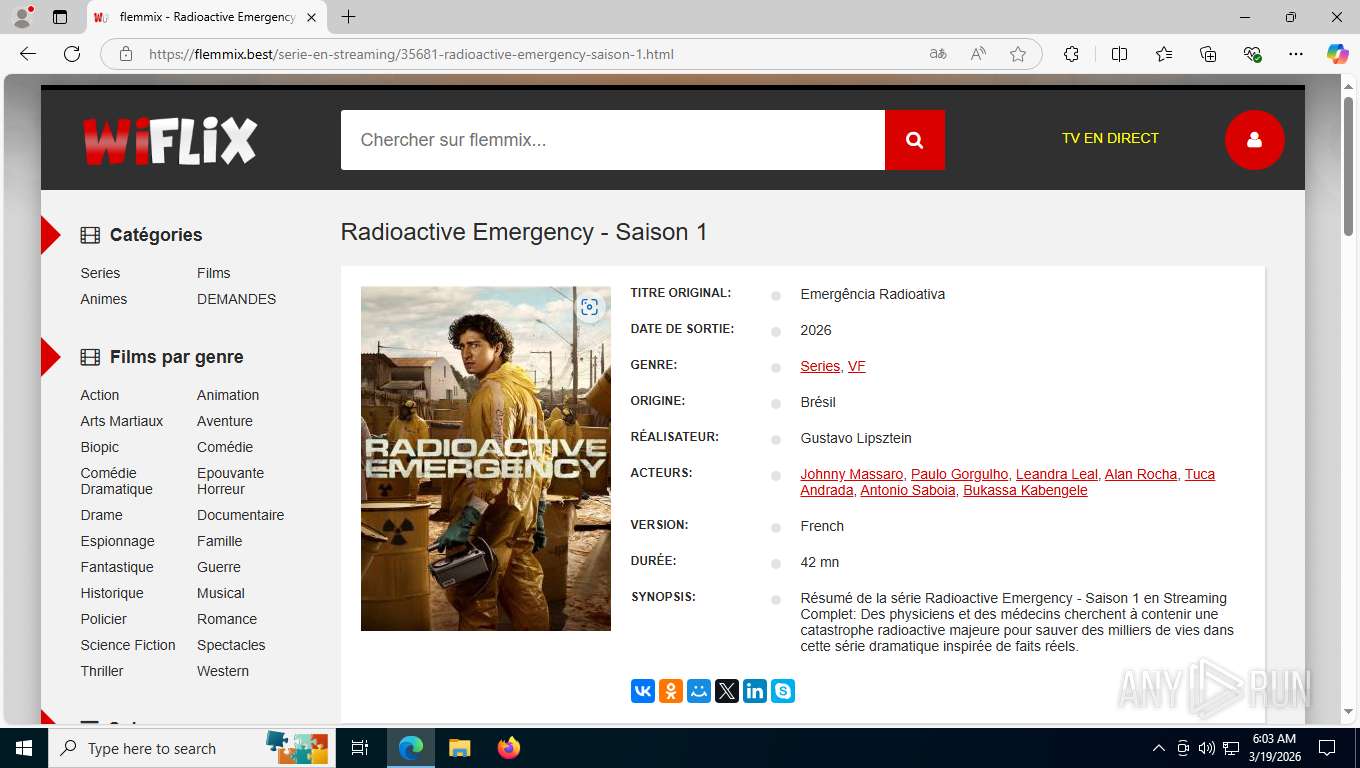Open actor Antonio Saboia link
Image resolution: width=1360 pixels, height=768 pixels.
908,490
